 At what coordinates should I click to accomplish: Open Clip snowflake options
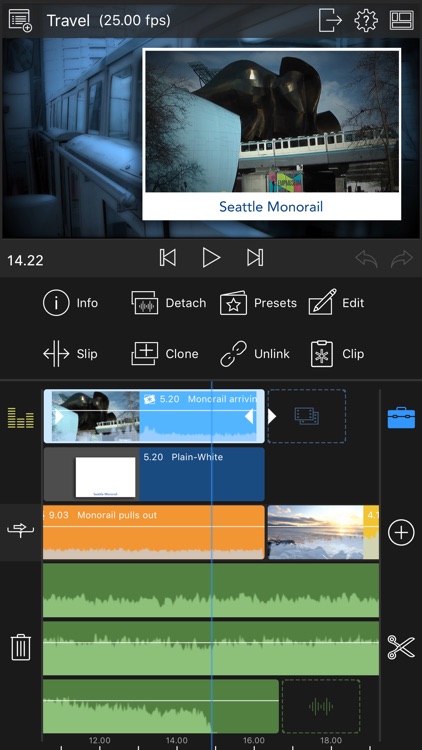click(337, 354)
